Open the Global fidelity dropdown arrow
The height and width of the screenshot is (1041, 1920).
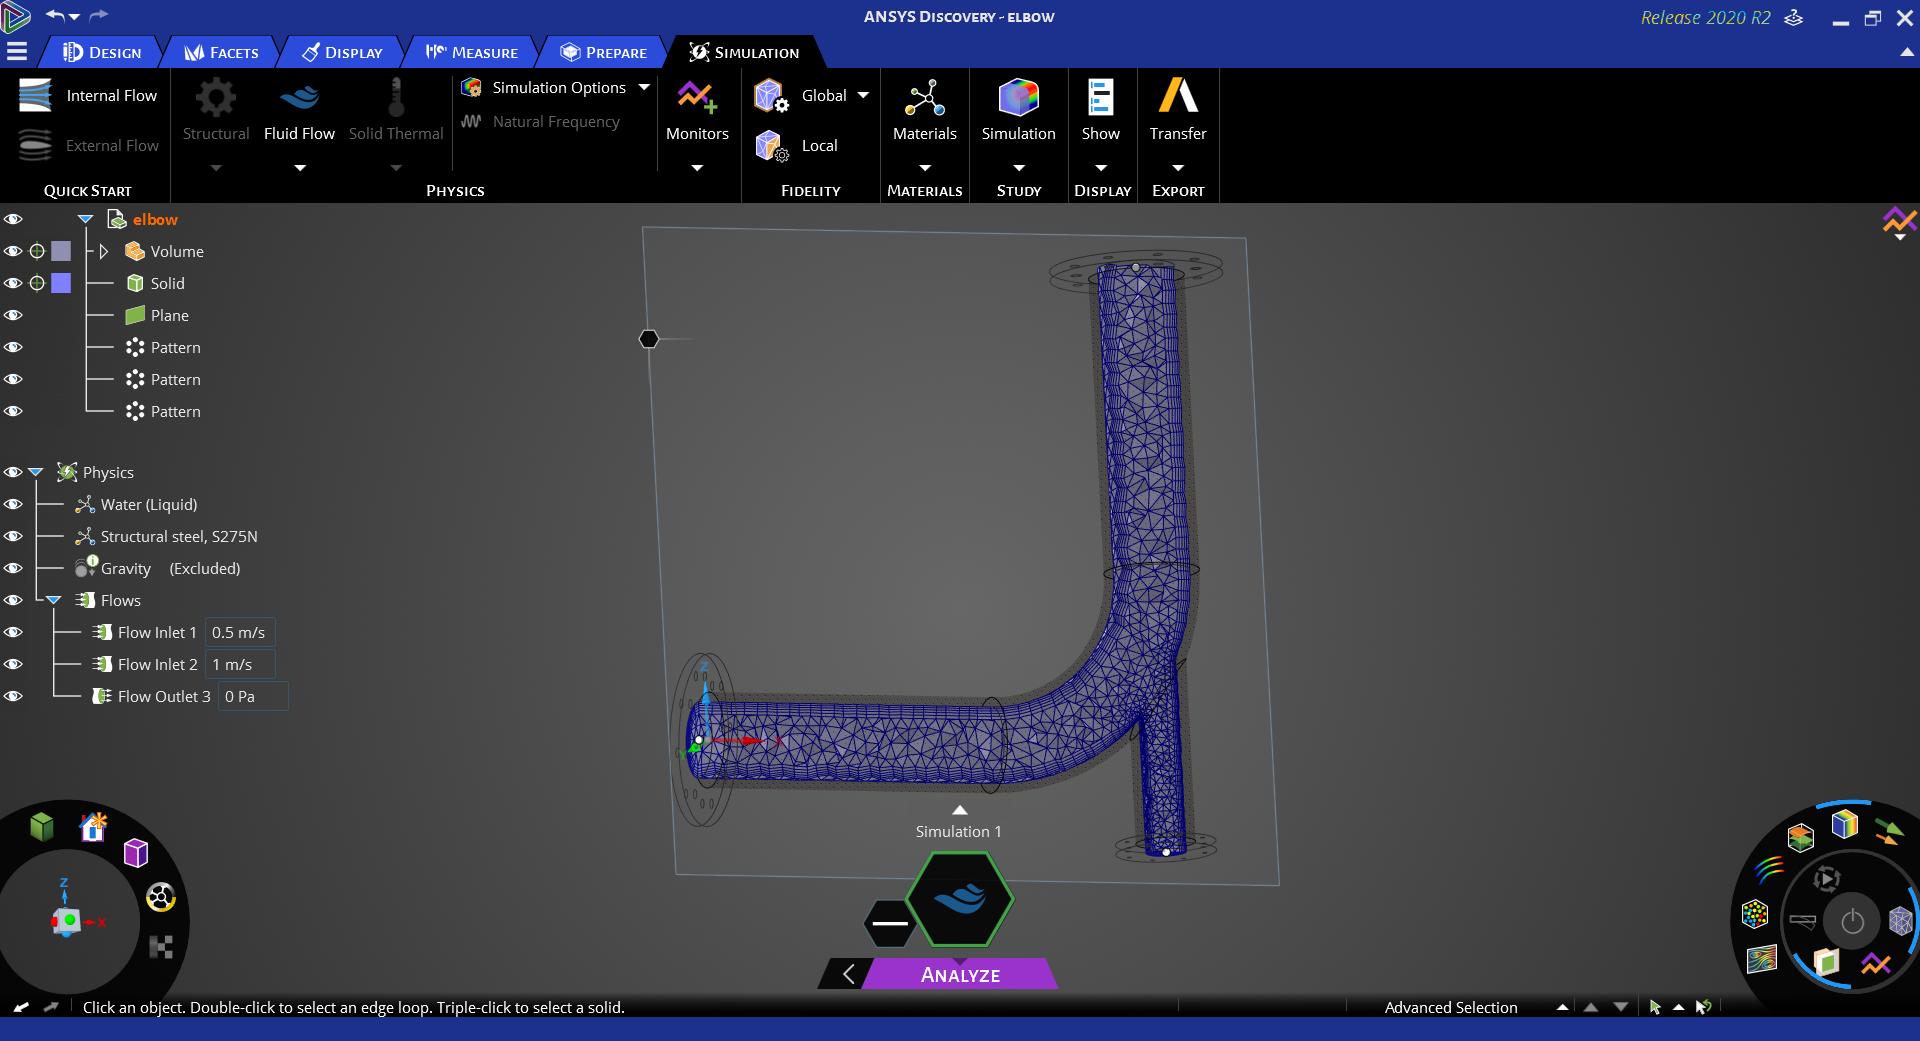click(863, 96)
